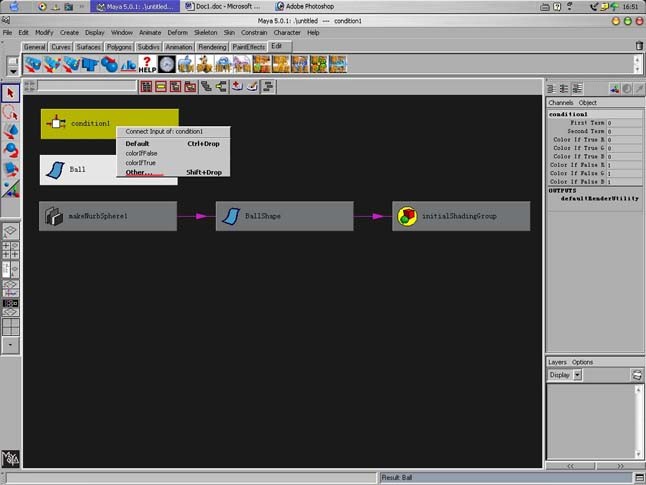Choose 'Other...' from the connect input menu
The height and width of the screenshot is (485, 646).
(139, 172)
